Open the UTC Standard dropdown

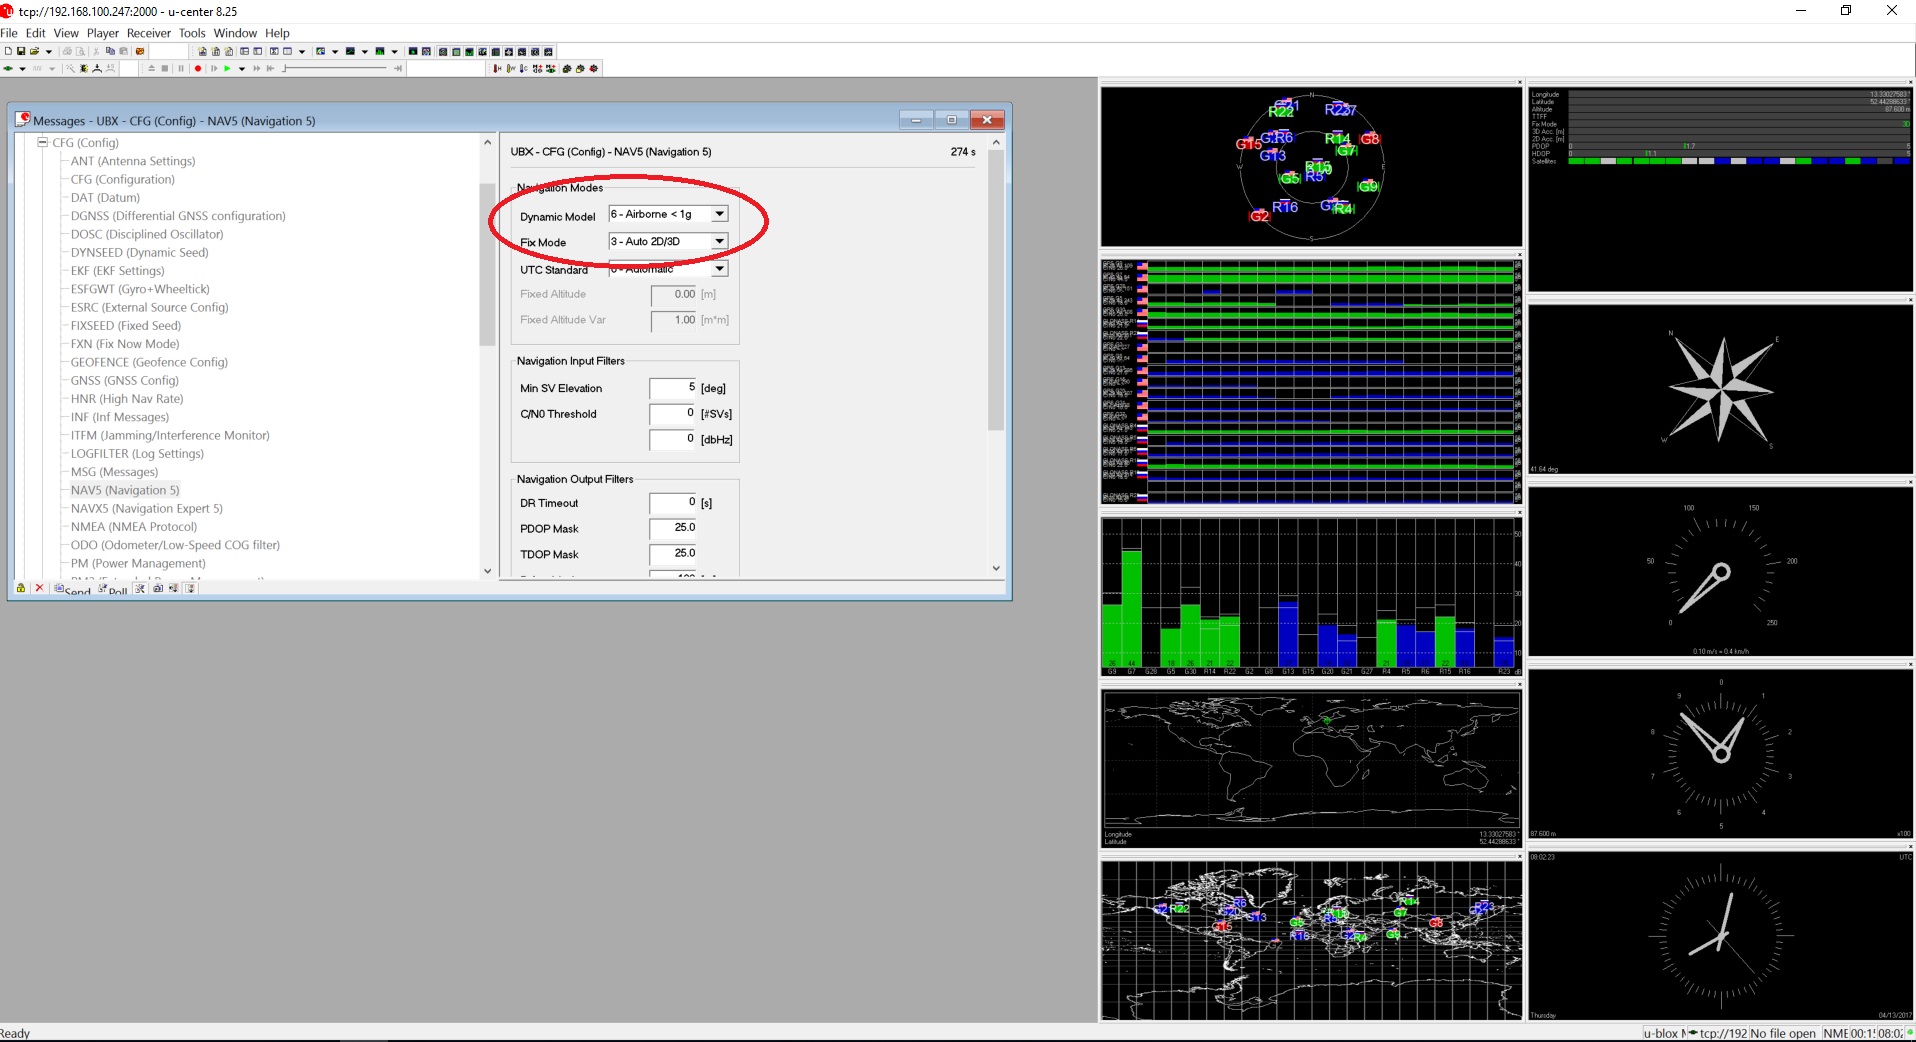point(719,269)
